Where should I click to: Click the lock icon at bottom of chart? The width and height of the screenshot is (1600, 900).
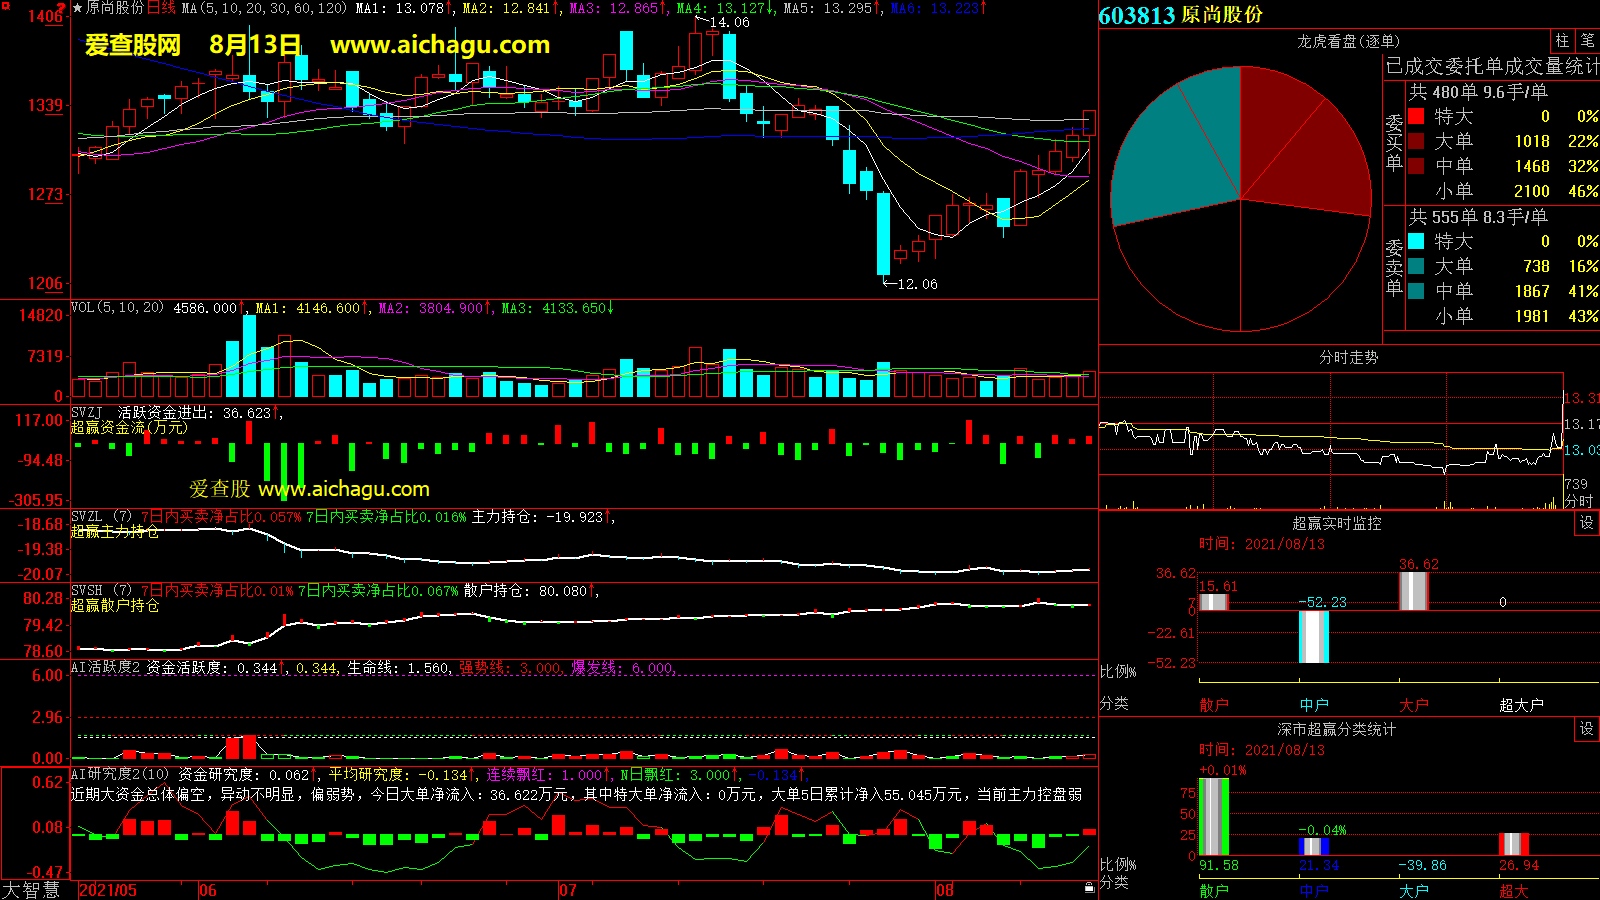(x=1089, y=887)
